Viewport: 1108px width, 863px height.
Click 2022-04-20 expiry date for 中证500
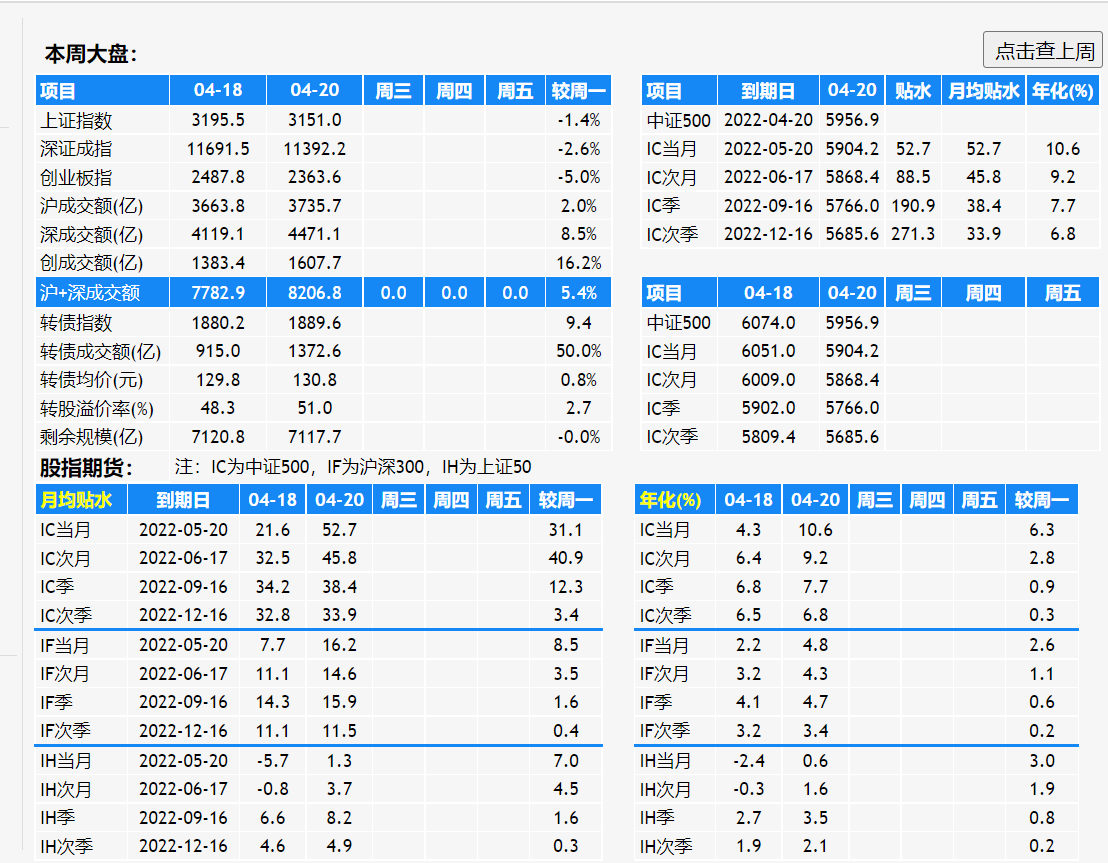pyautogui.click(x=768, y=120)
